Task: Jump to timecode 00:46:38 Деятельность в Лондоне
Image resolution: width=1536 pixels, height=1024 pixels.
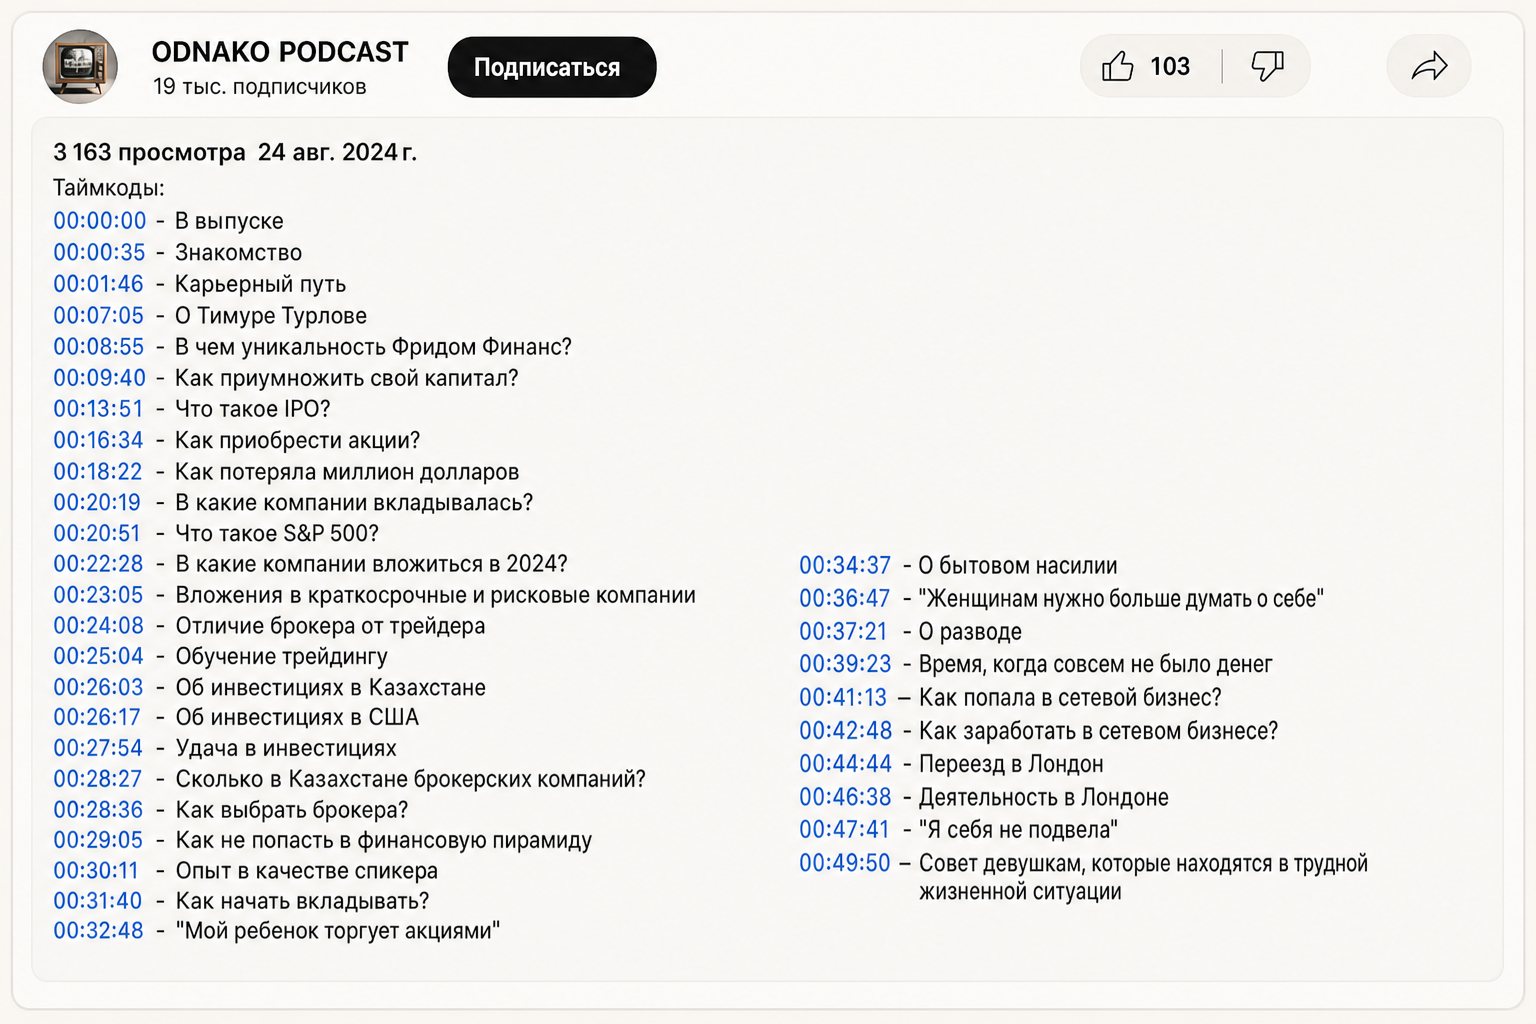Action: click(845, 797)
